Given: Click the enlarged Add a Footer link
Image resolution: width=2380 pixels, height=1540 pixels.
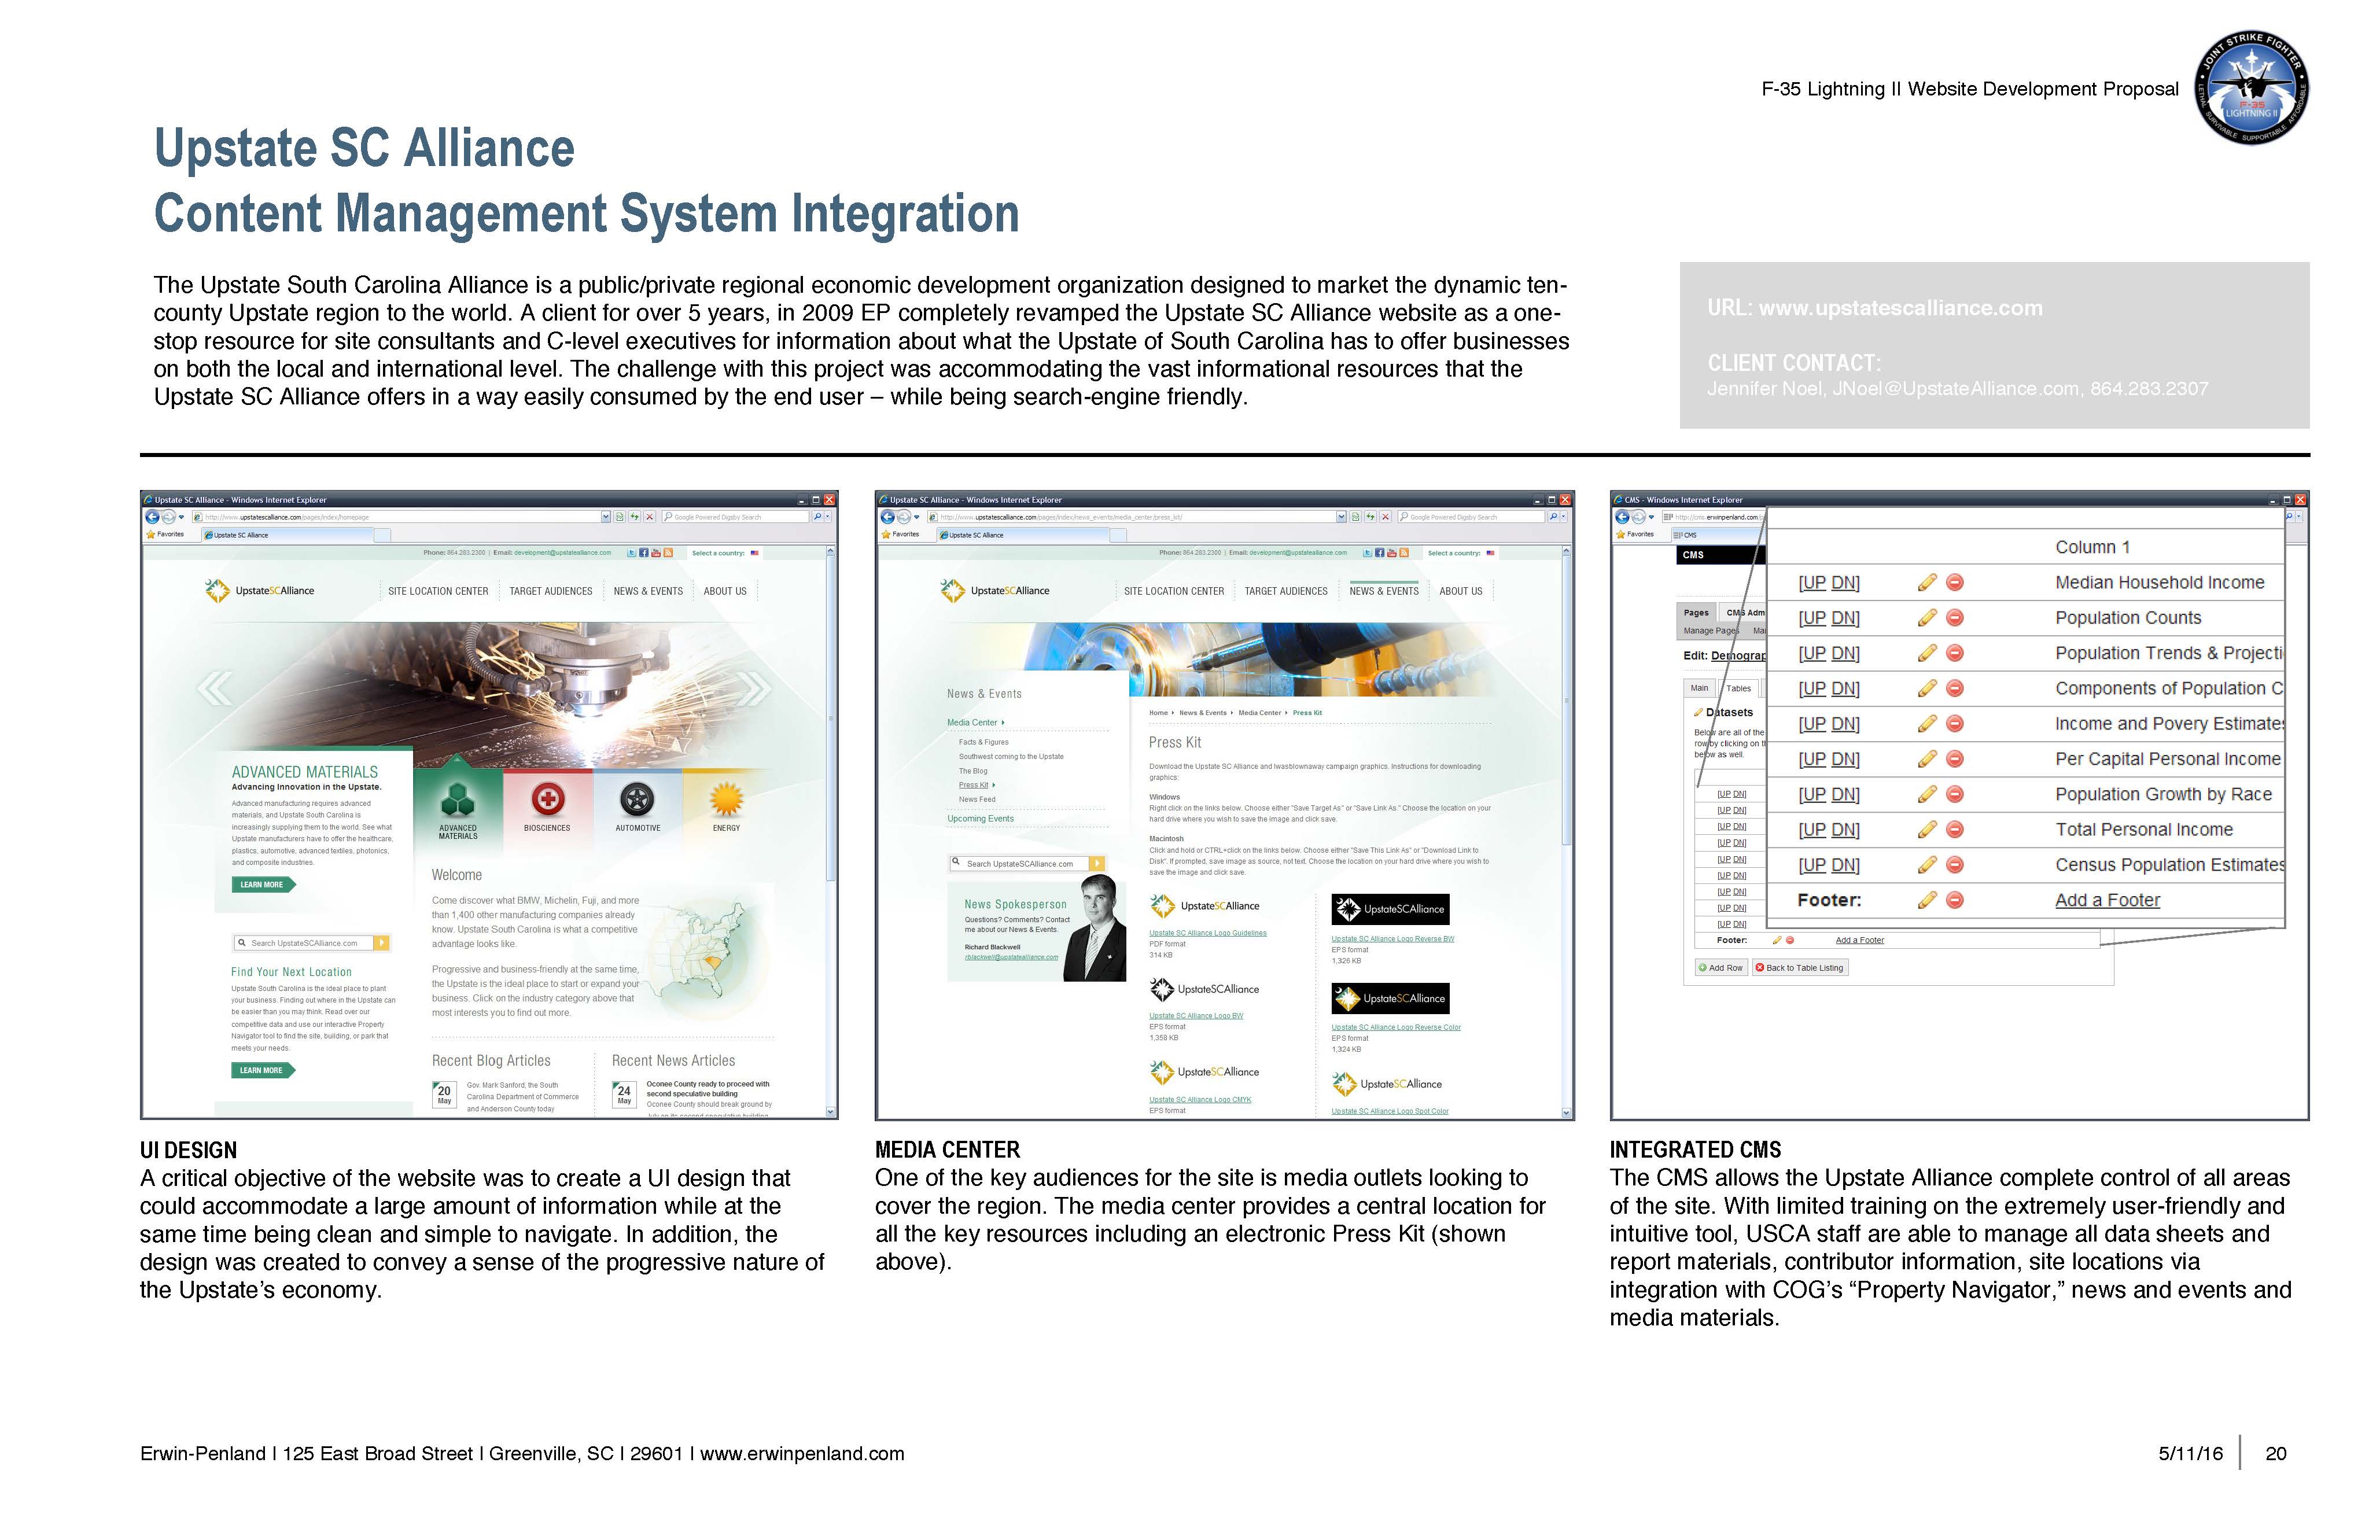Looking at the screenshot, I should pyautogui.click(x=2107, y=901).
